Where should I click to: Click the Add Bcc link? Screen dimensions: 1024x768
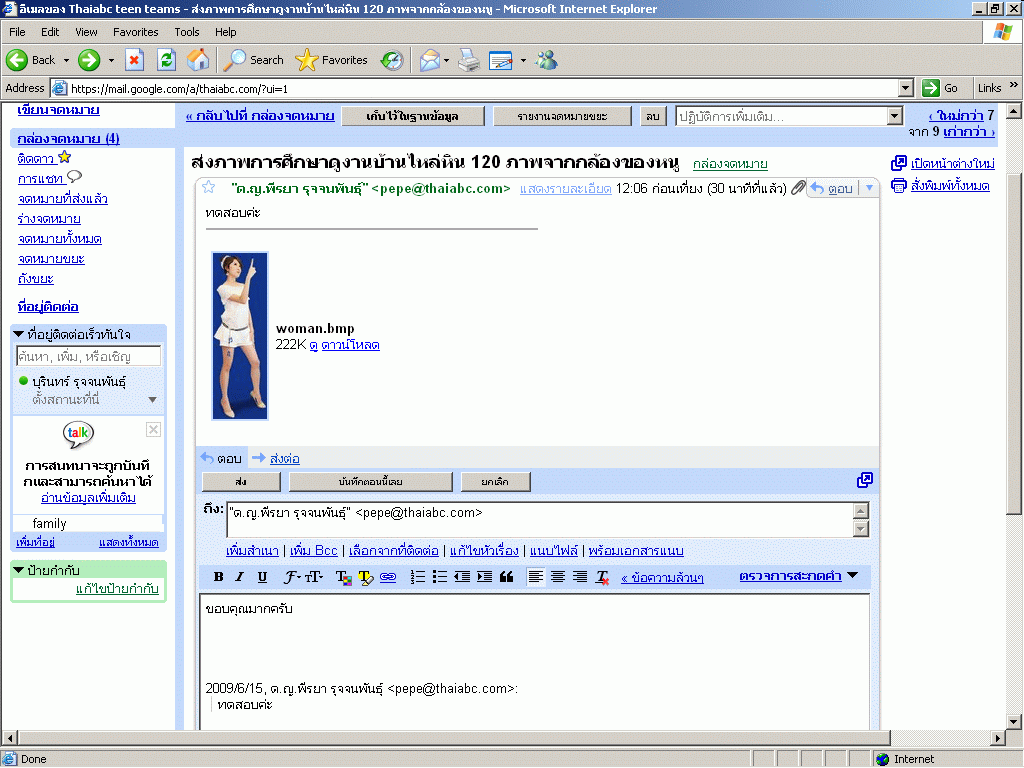coord(313,551)
